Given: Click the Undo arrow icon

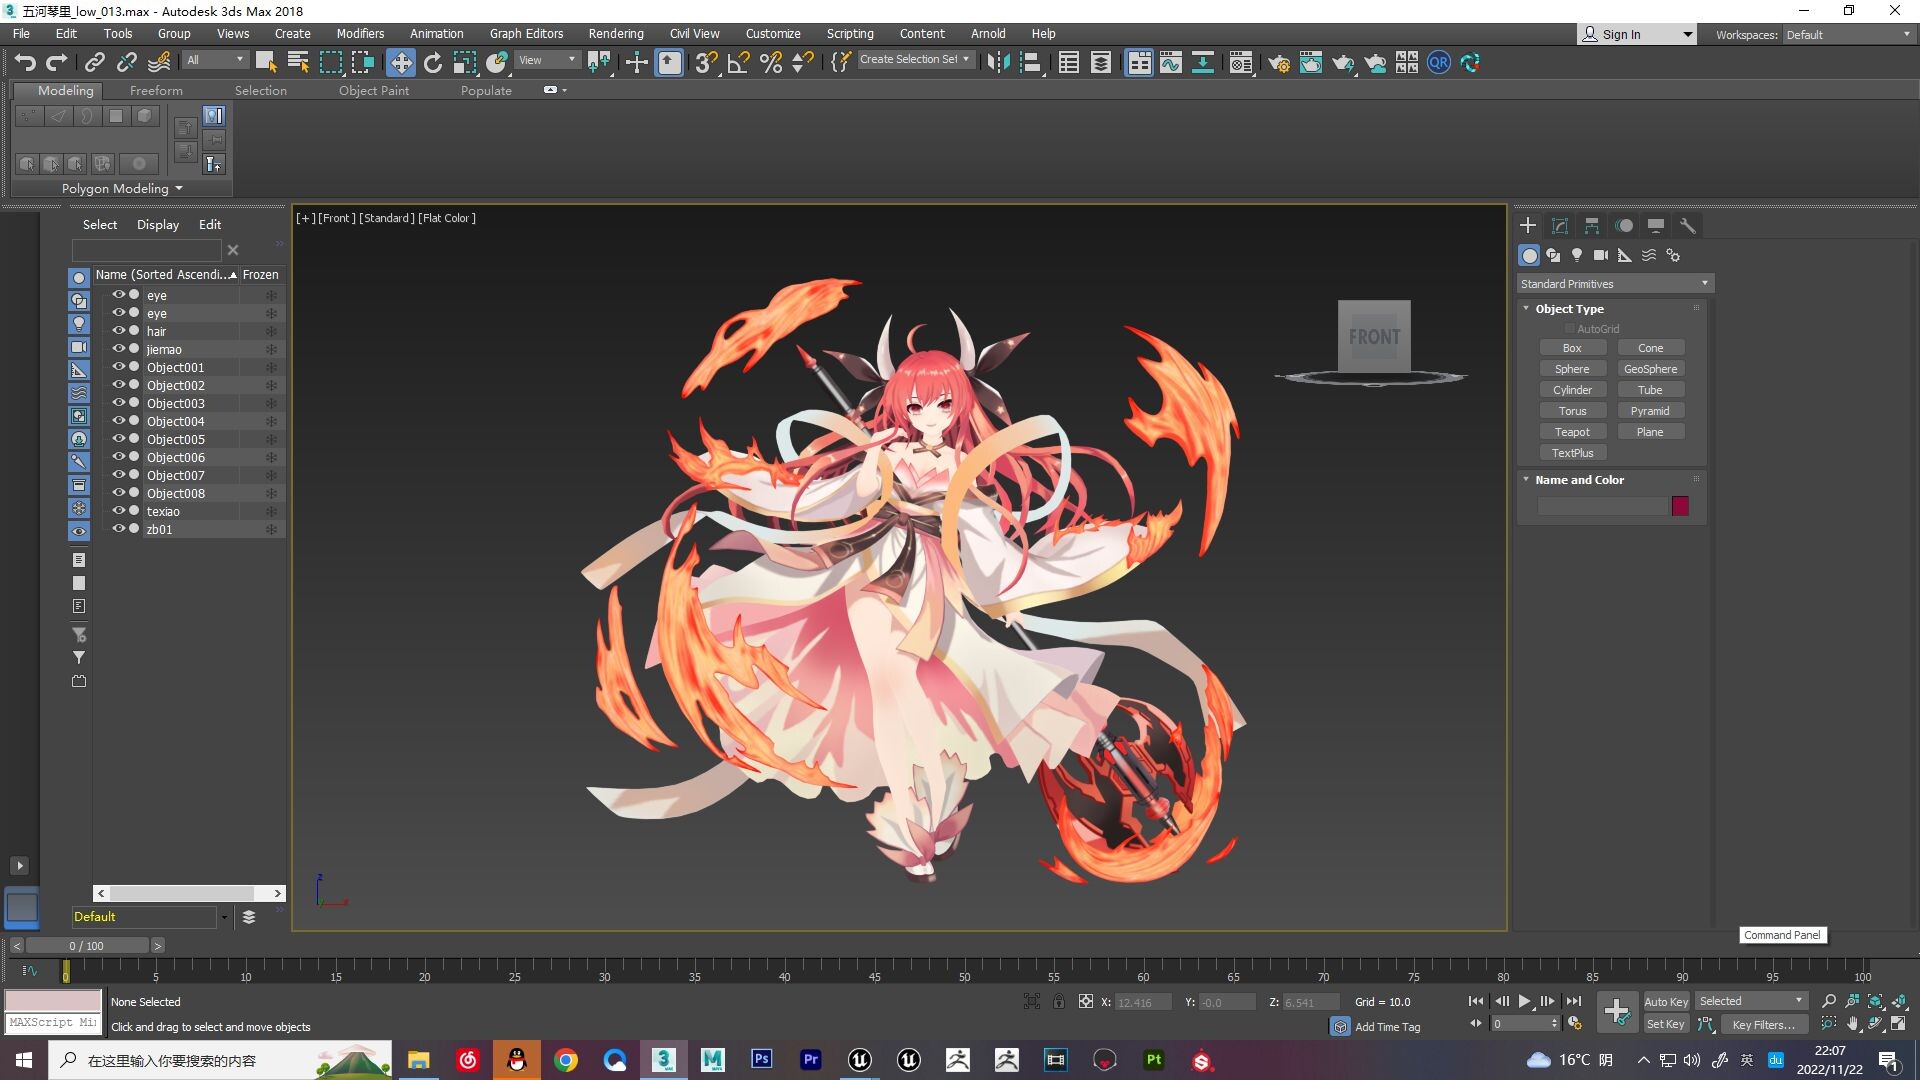Looking at the screenshot, I should (25, 63).
